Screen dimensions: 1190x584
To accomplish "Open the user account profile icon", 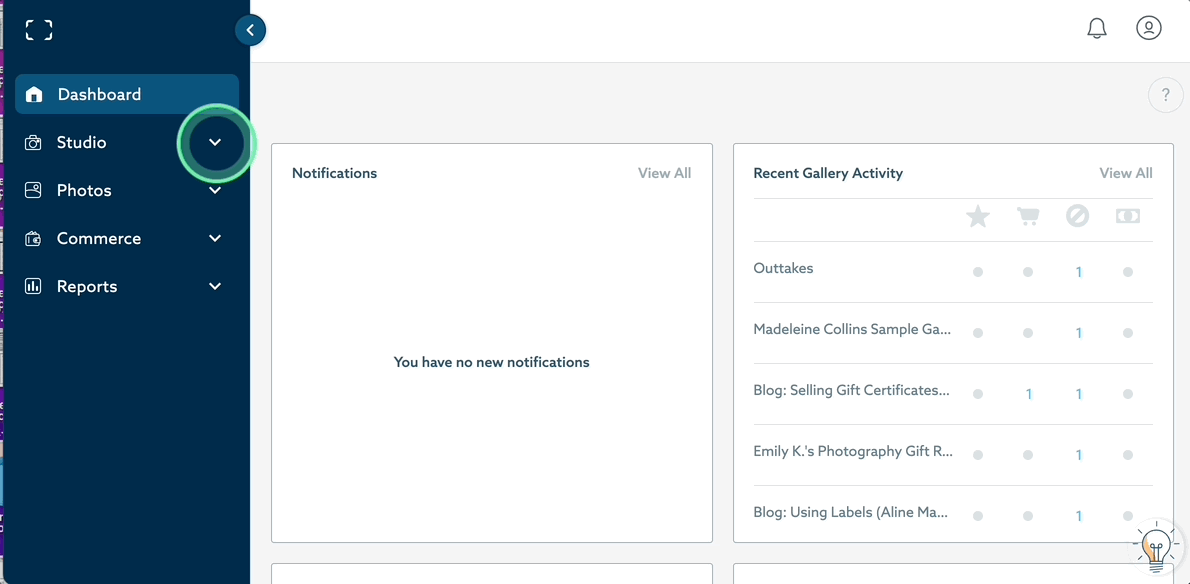I will 1149,28.
